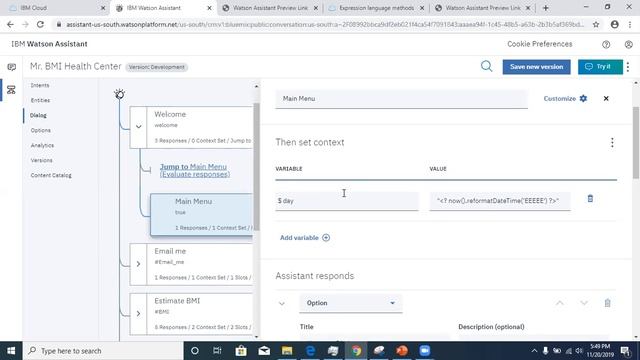
Task: Move Option response down arrow
Action: 584,303
